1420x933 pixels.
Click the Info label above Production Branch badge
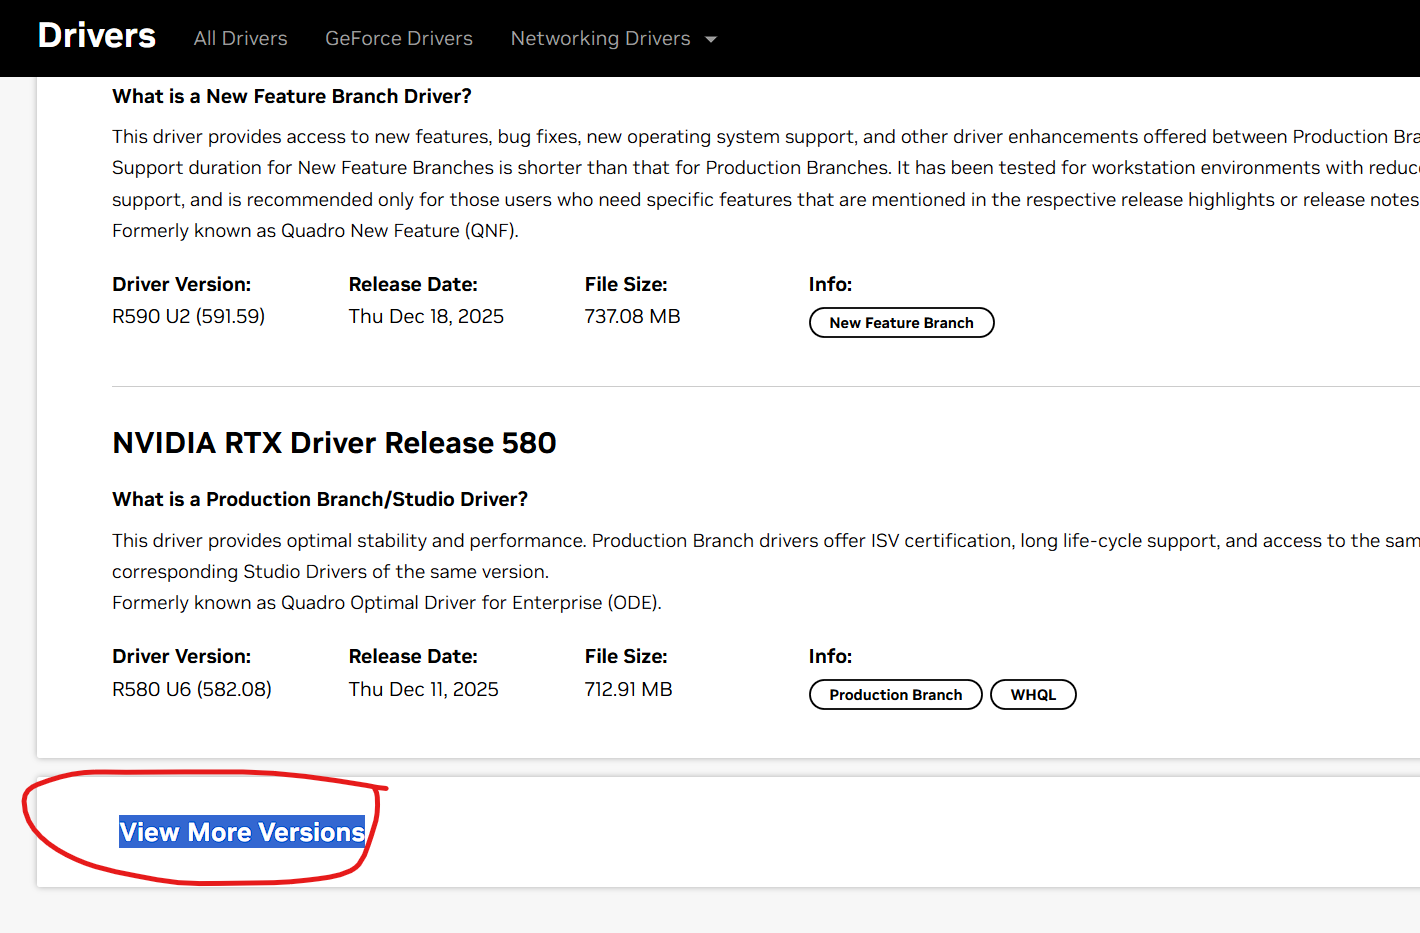click(830, 656)
